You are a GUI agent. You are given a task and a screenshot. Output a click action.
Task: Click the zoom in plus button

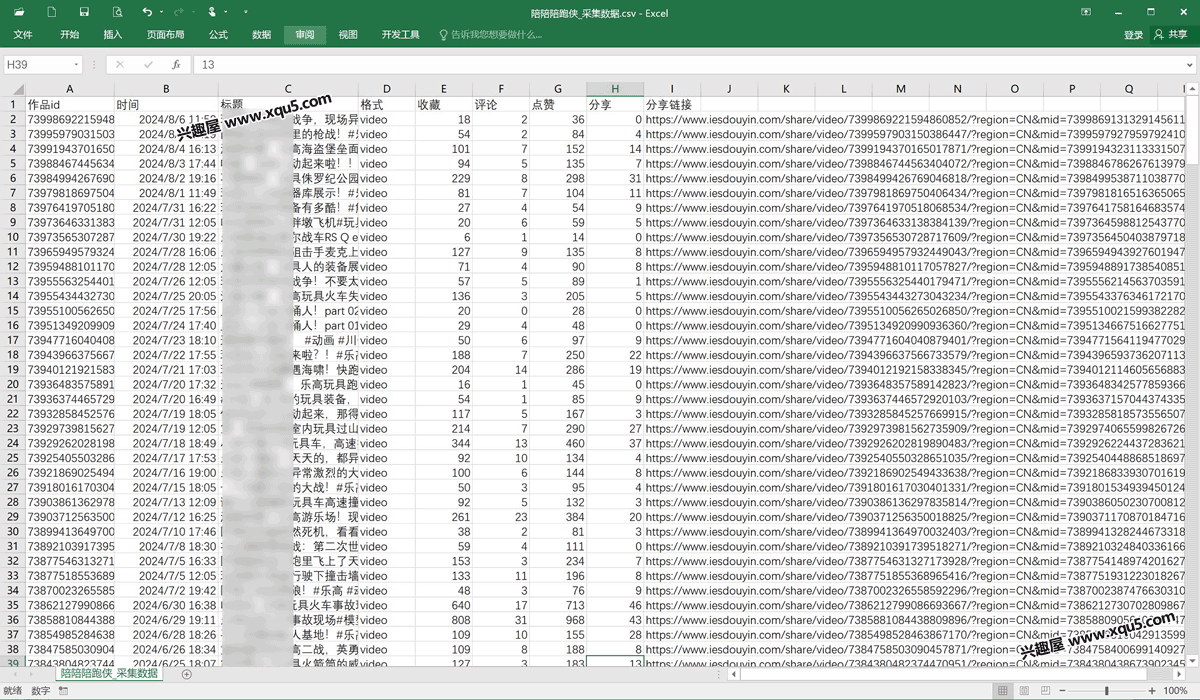pos(1154,691)
